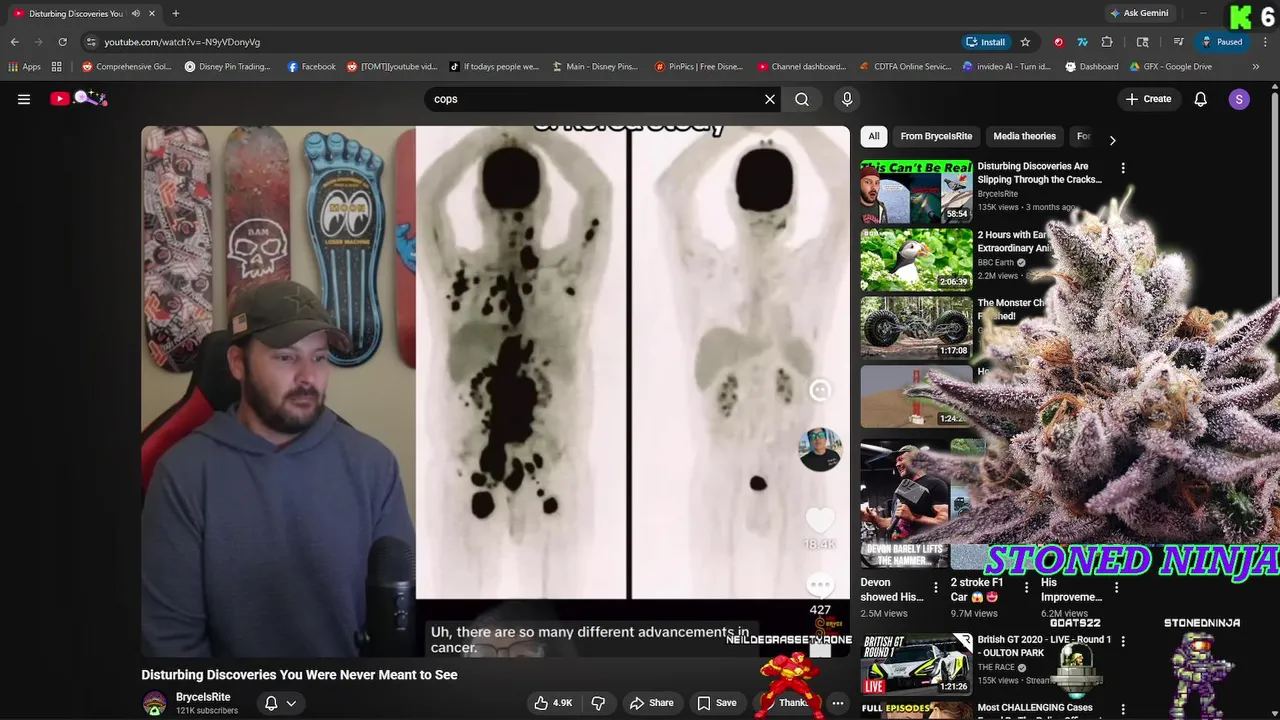Screen dimensions: 1280x720
Task: Play the Disturbing Discoveries 58:54 thumbnail
Action: click(916, 192)
